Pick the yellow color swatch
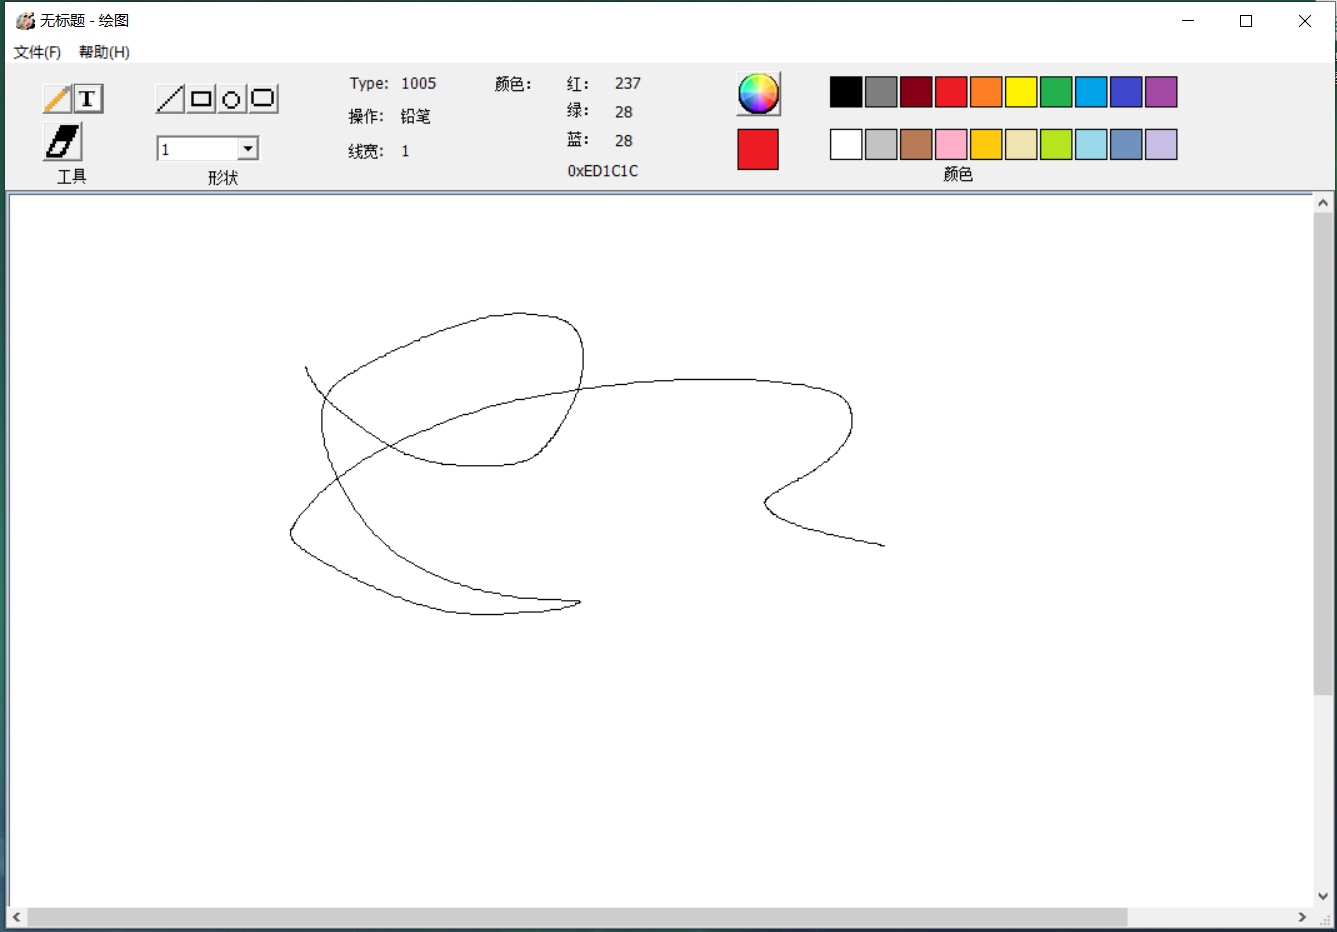 tap(1021, 92)
